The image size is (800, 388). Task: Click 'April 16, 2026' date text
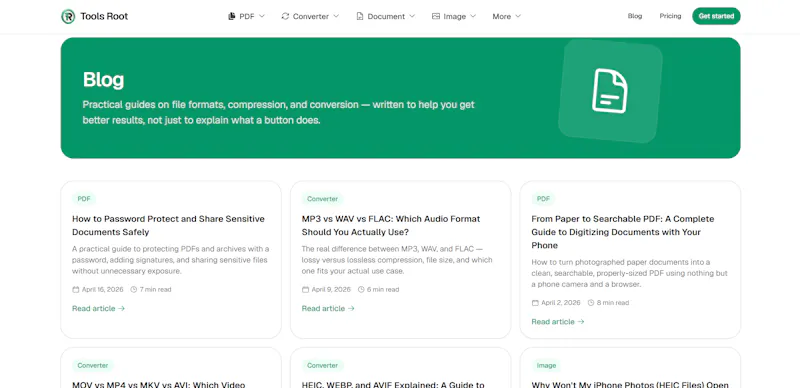(x=103, y=289)
